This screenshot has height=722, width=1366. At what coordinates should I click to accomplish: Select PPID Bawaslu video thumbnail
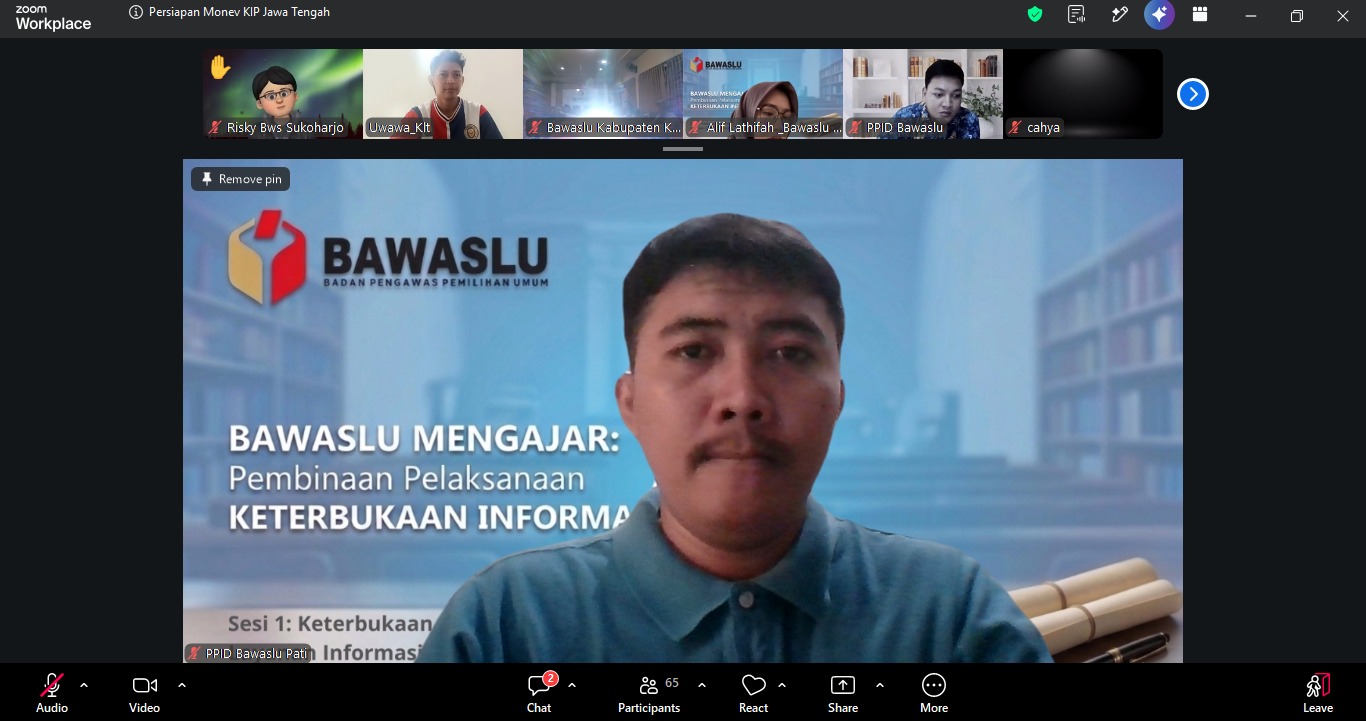pyautogui.click(x=923, y=94)
